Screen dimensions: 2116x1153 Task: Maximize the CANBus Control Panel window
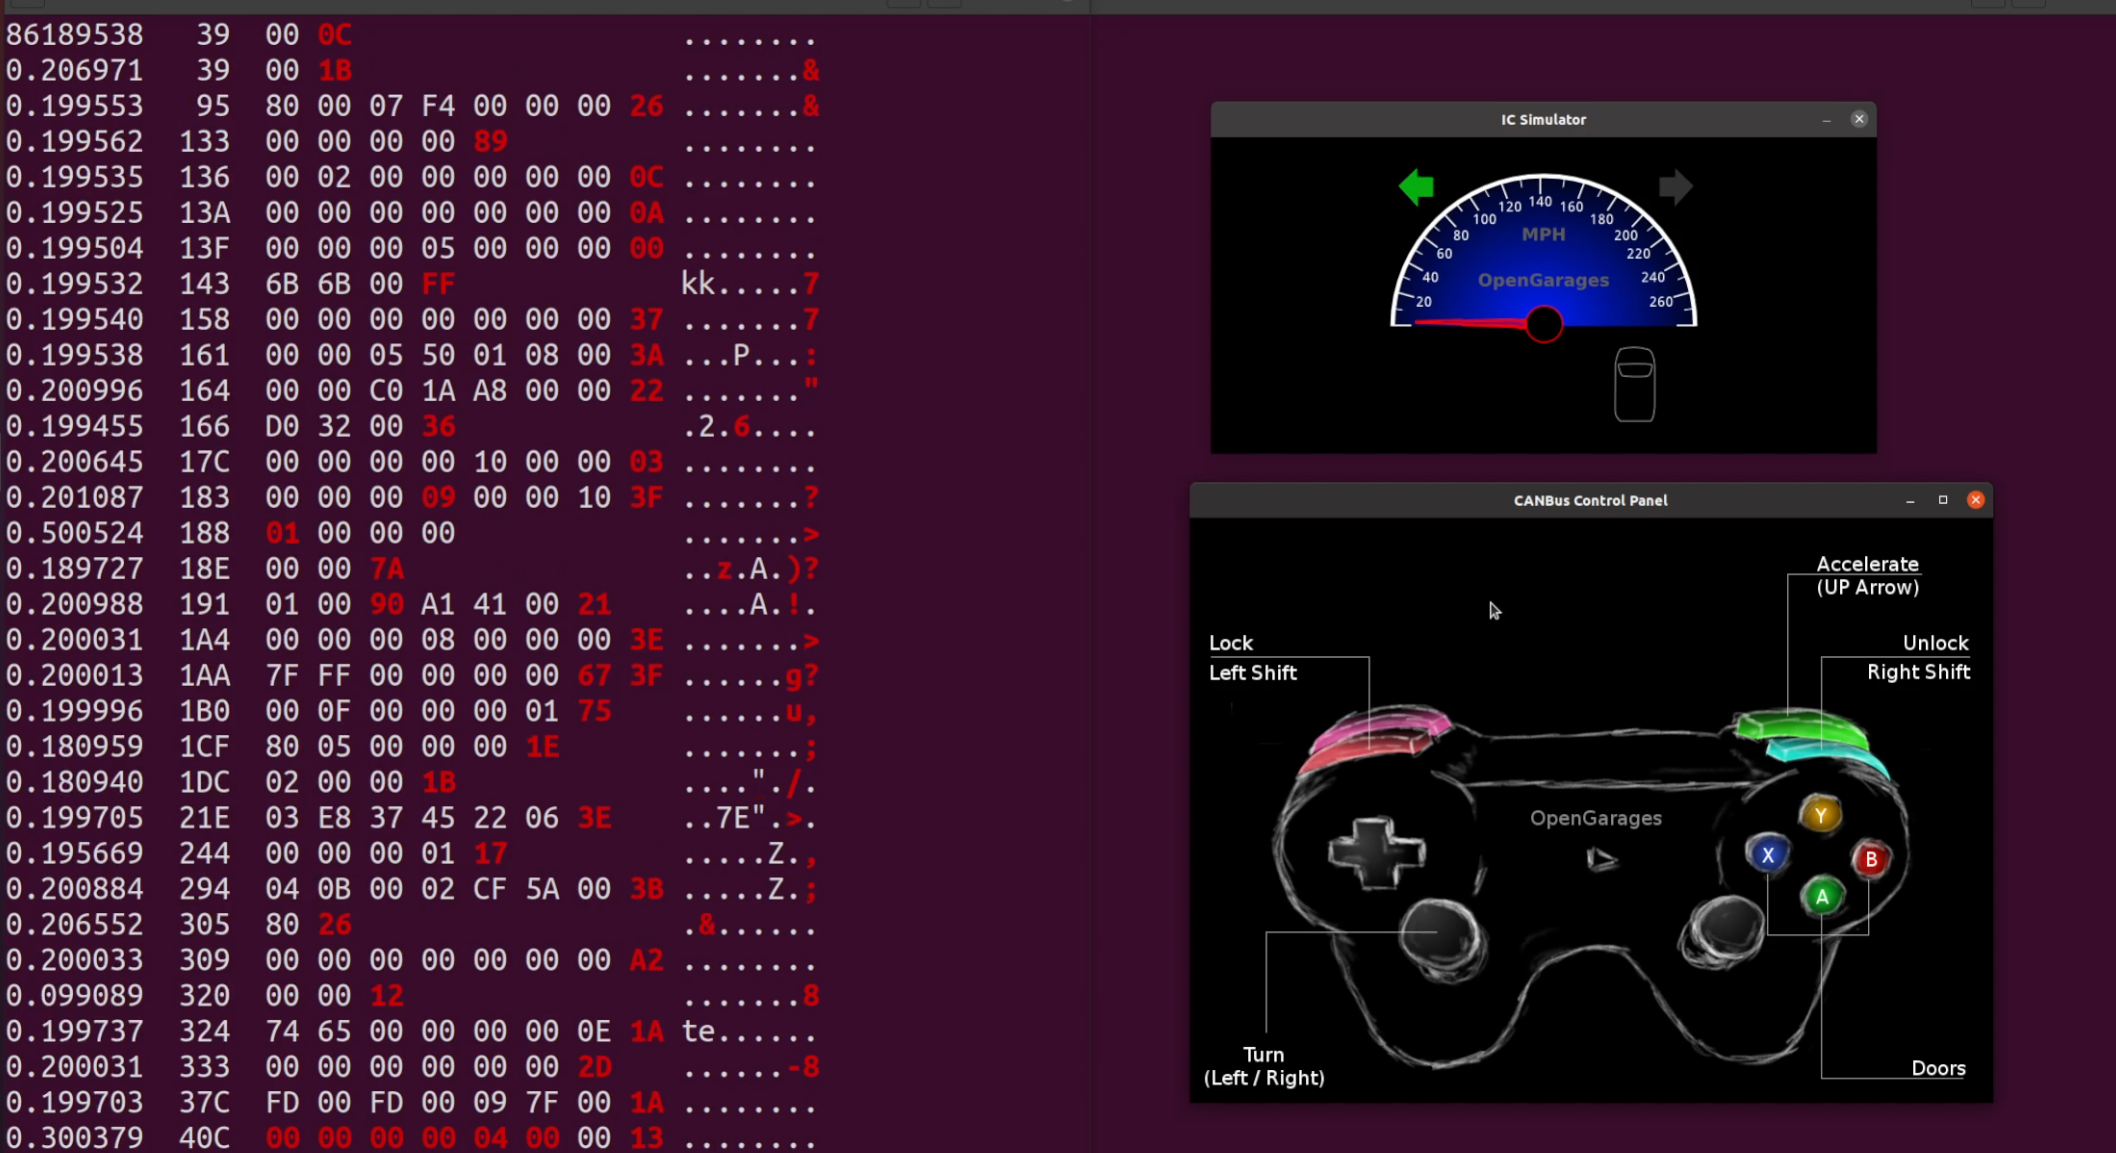click(1943, 500)
